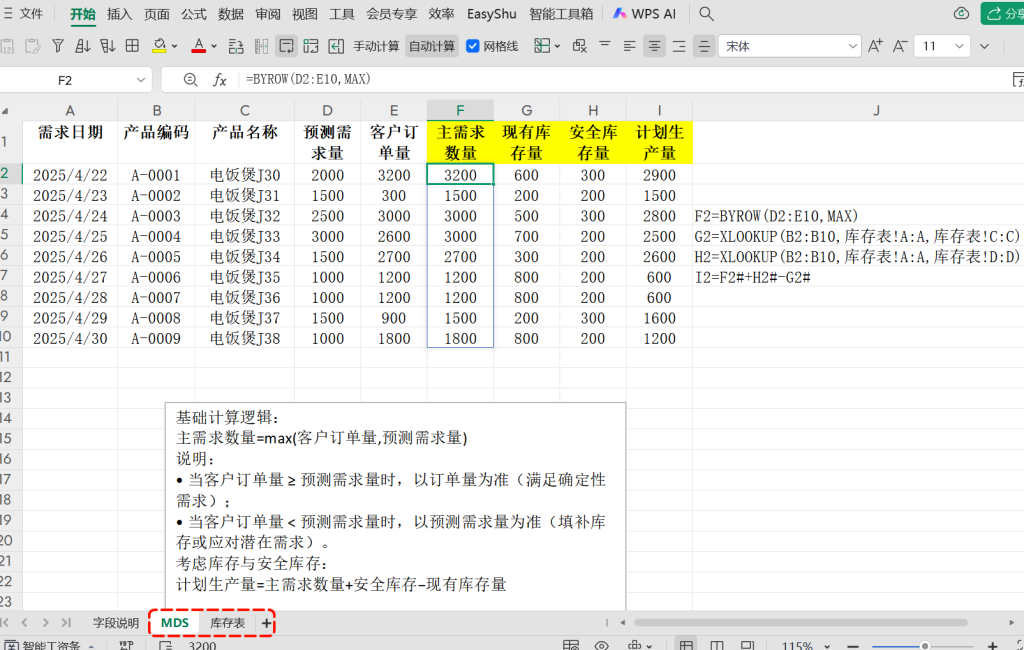Click the 手动计算 button
This screenshot has height=650, width=1024.
[376, 46]
